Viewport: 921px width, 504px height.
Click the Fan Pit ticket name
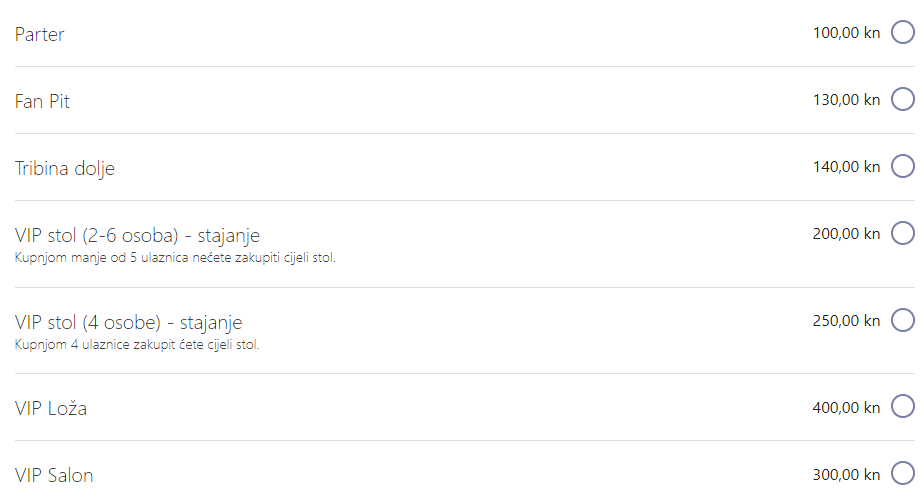pos(43,101)
